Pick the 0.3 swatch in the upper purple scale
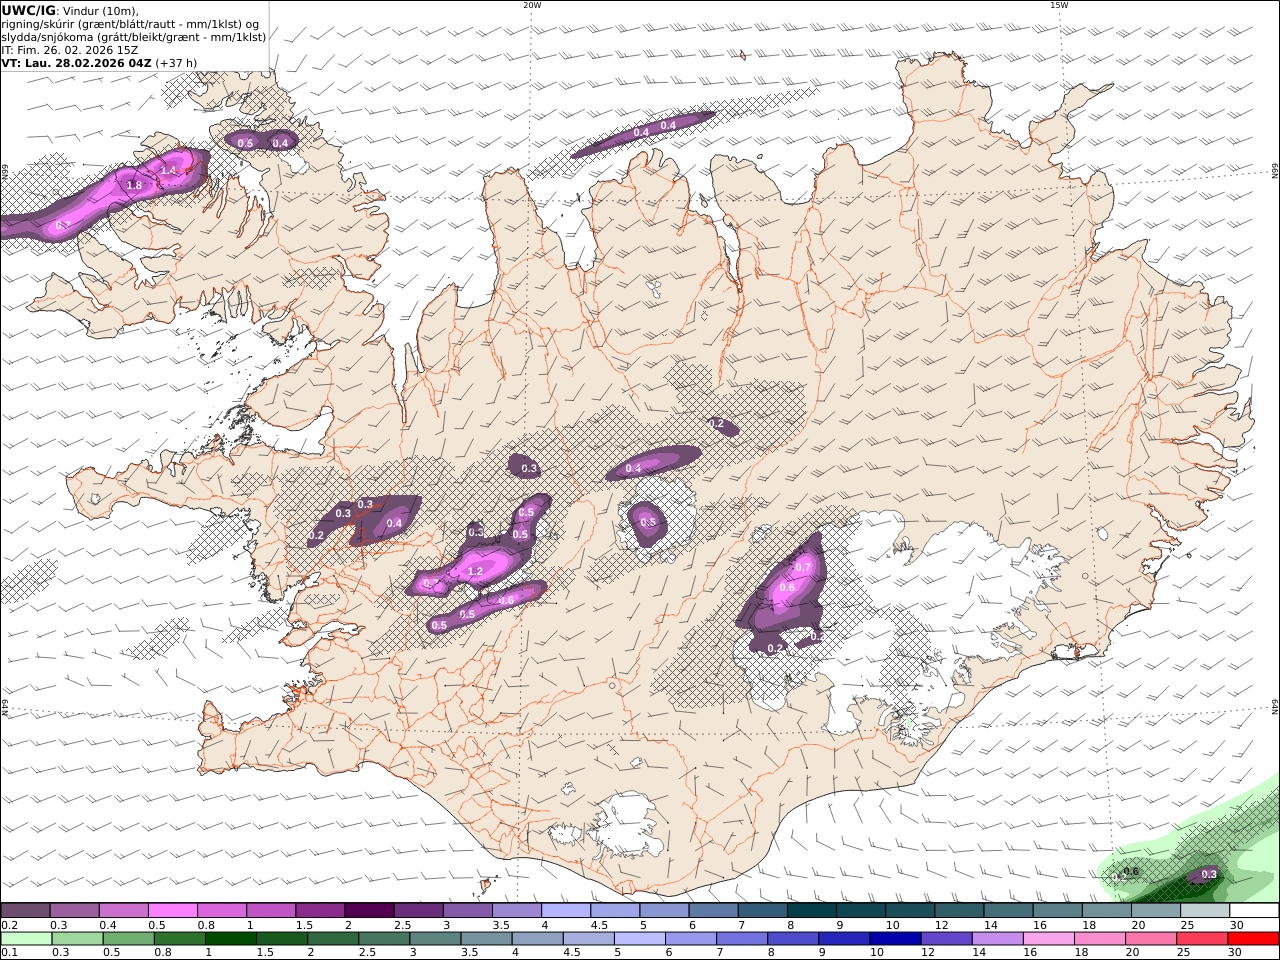The height and width of the screenshot is (960, 1280). tap(74, 910)
